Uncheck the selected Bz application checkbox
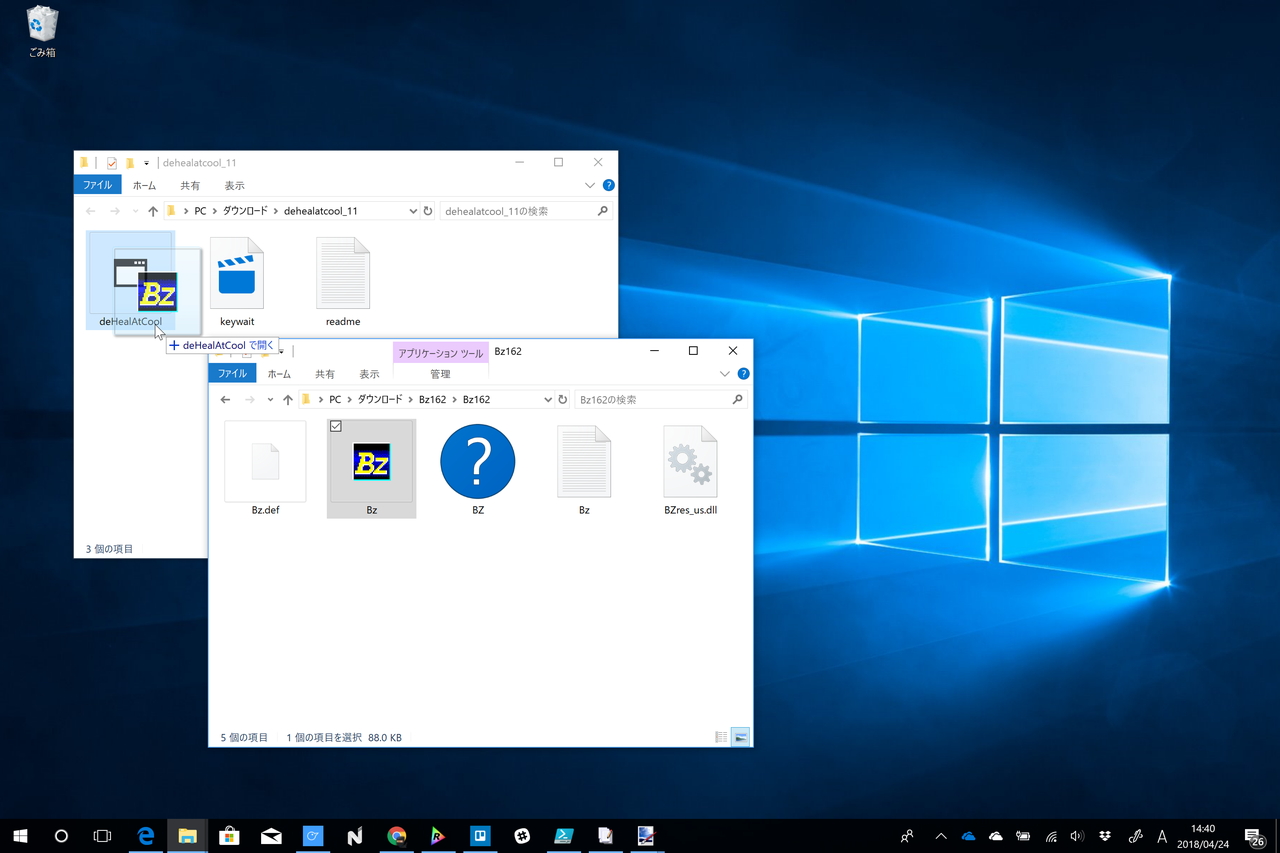1280x853 pixels. (x=336, y=426)
